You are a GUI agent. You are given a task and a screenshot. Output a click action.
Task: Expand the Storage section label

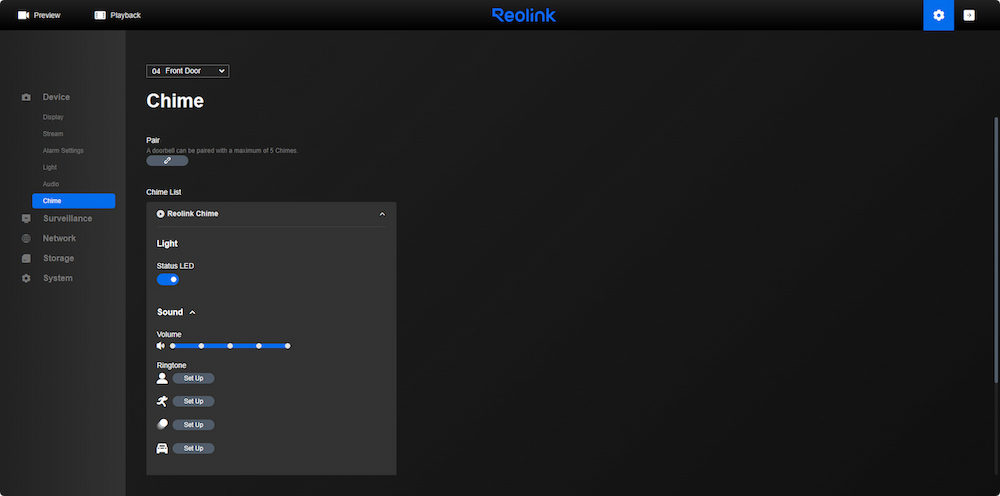click(x=59, y=258)
